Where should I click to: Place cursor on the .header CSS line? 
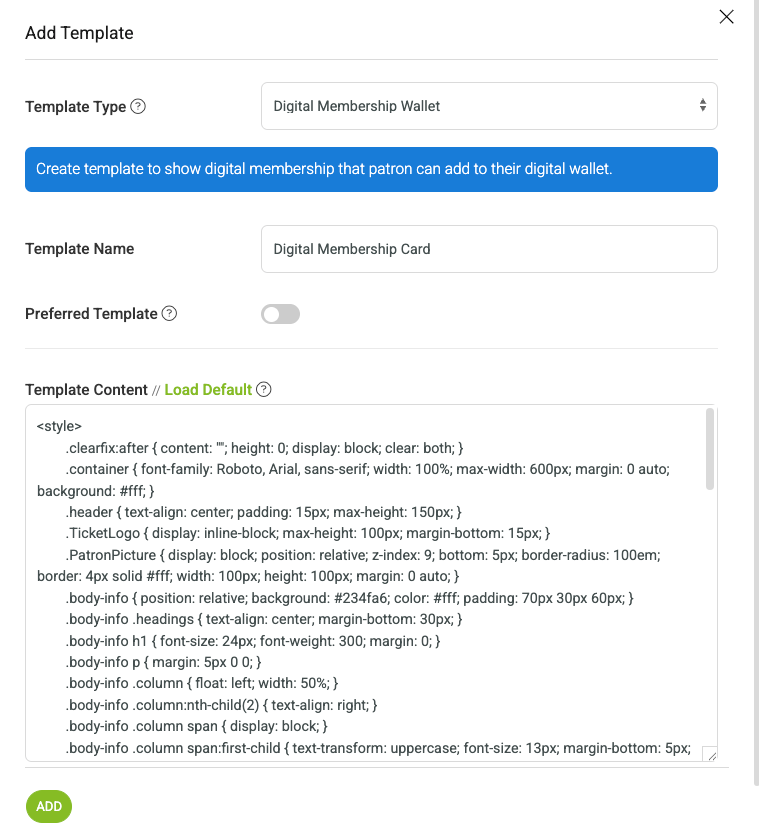click(x=263, y=512)
